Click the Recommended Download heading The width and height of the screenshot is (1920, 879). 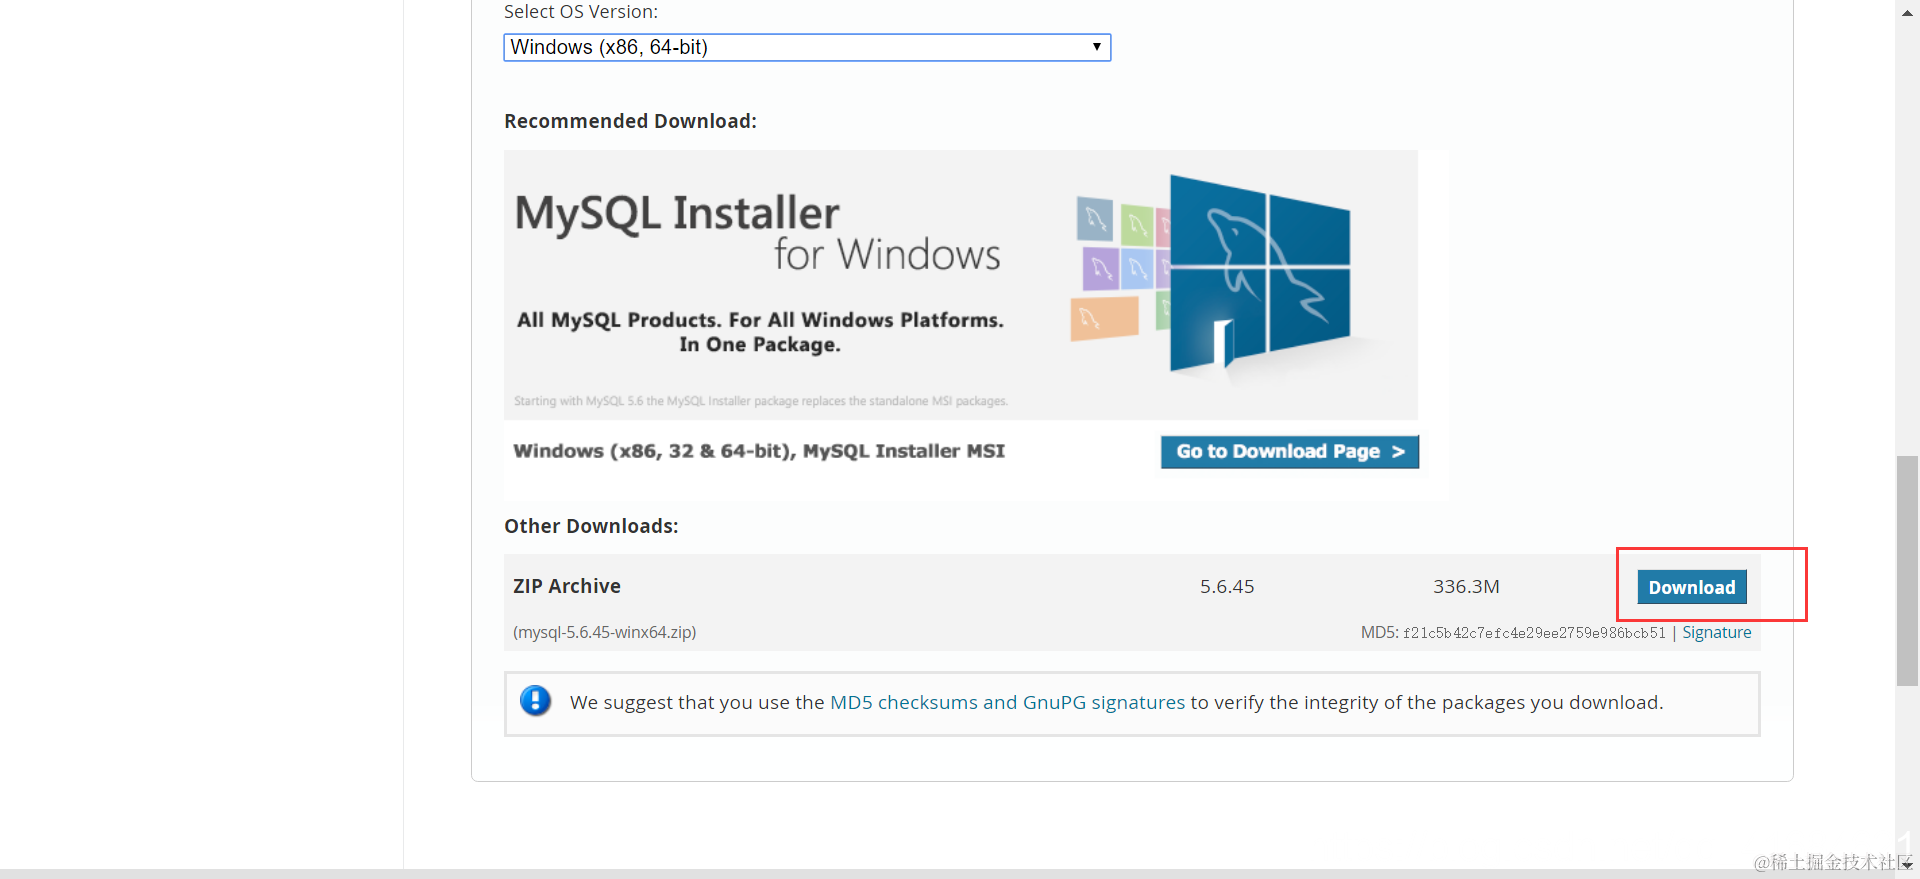[x=630, y=121]
